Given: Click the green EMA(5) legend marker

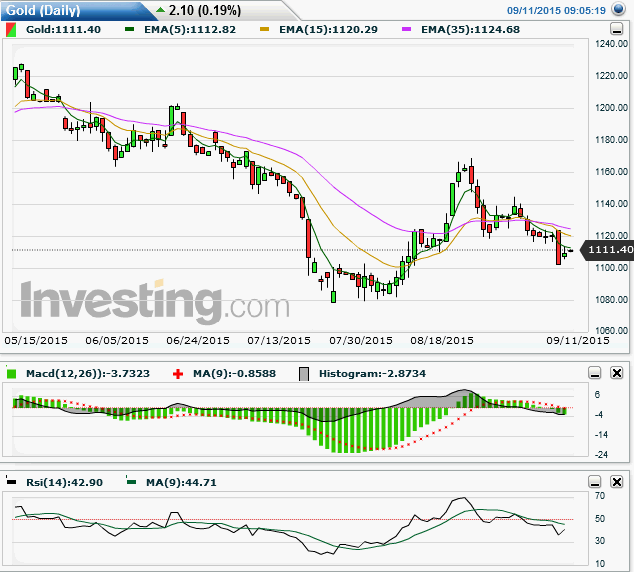Looking at the screenshot, I should [x=129, y=29].
